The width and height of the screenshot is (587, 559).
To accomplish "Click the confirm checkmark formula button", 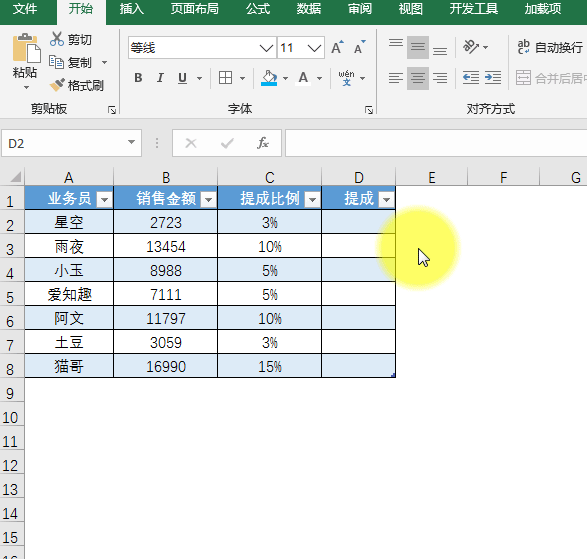I will tap(227, 143).
